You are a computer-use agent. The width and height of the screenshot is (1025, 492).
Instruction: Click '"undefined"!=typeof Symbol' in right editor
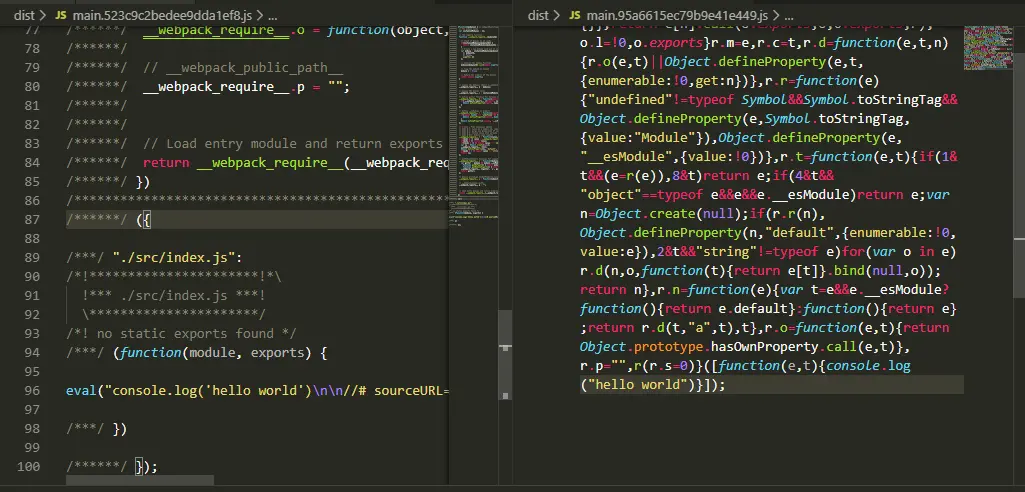(689, 100)
